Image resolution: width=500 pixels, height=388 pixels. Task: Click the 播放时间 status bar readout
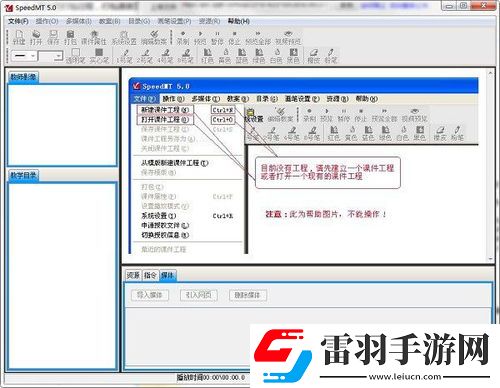(211, 377)
